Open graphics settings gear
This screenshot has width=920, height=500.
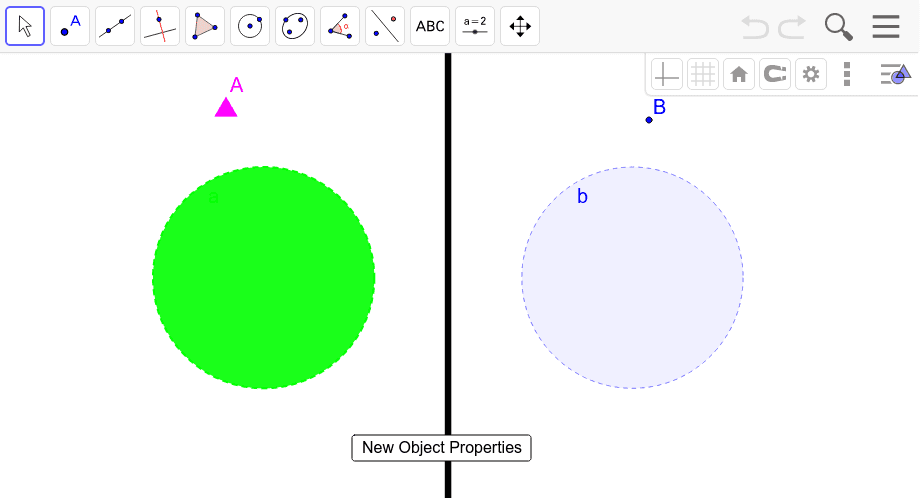(811, 75)
